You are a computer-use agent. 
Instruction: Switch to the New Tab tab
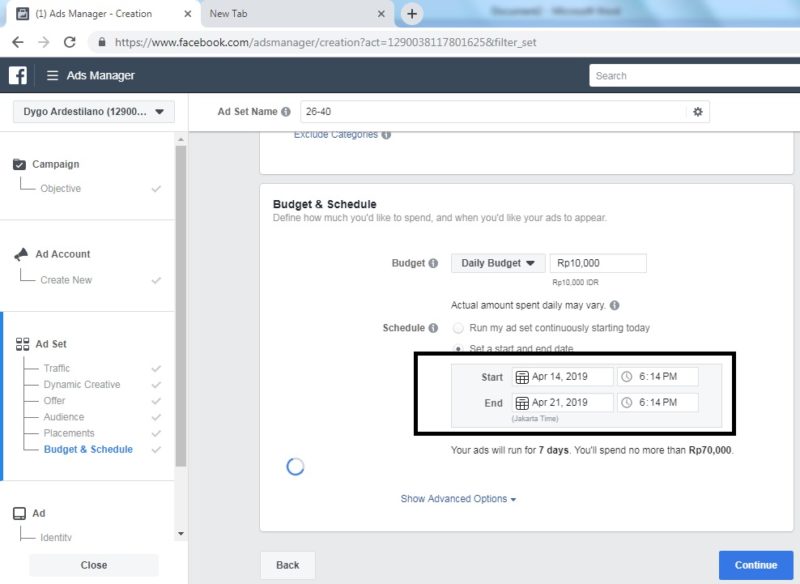pos(296,14)
